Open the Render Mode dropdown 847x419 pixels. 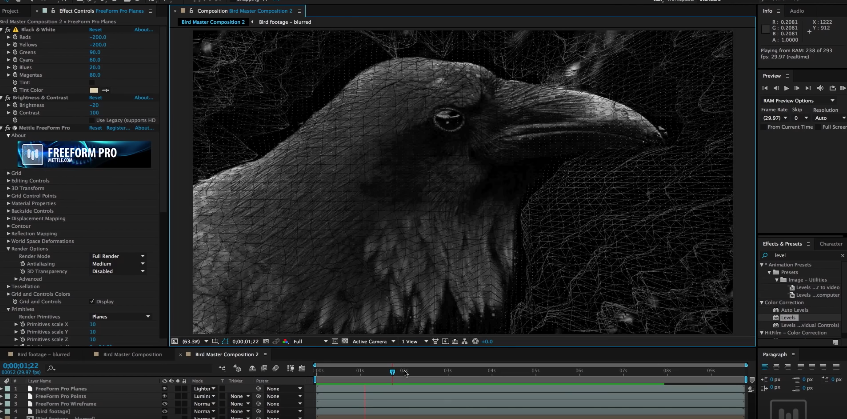[119, 256]
